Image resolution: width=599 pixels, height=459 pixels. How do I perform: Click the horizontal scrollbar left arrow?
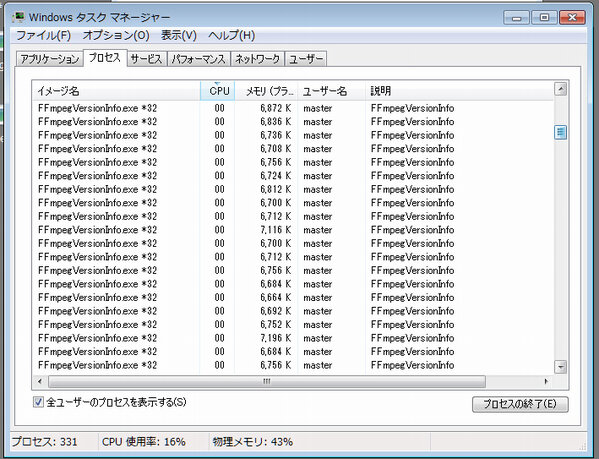click(x=40, y=381)
